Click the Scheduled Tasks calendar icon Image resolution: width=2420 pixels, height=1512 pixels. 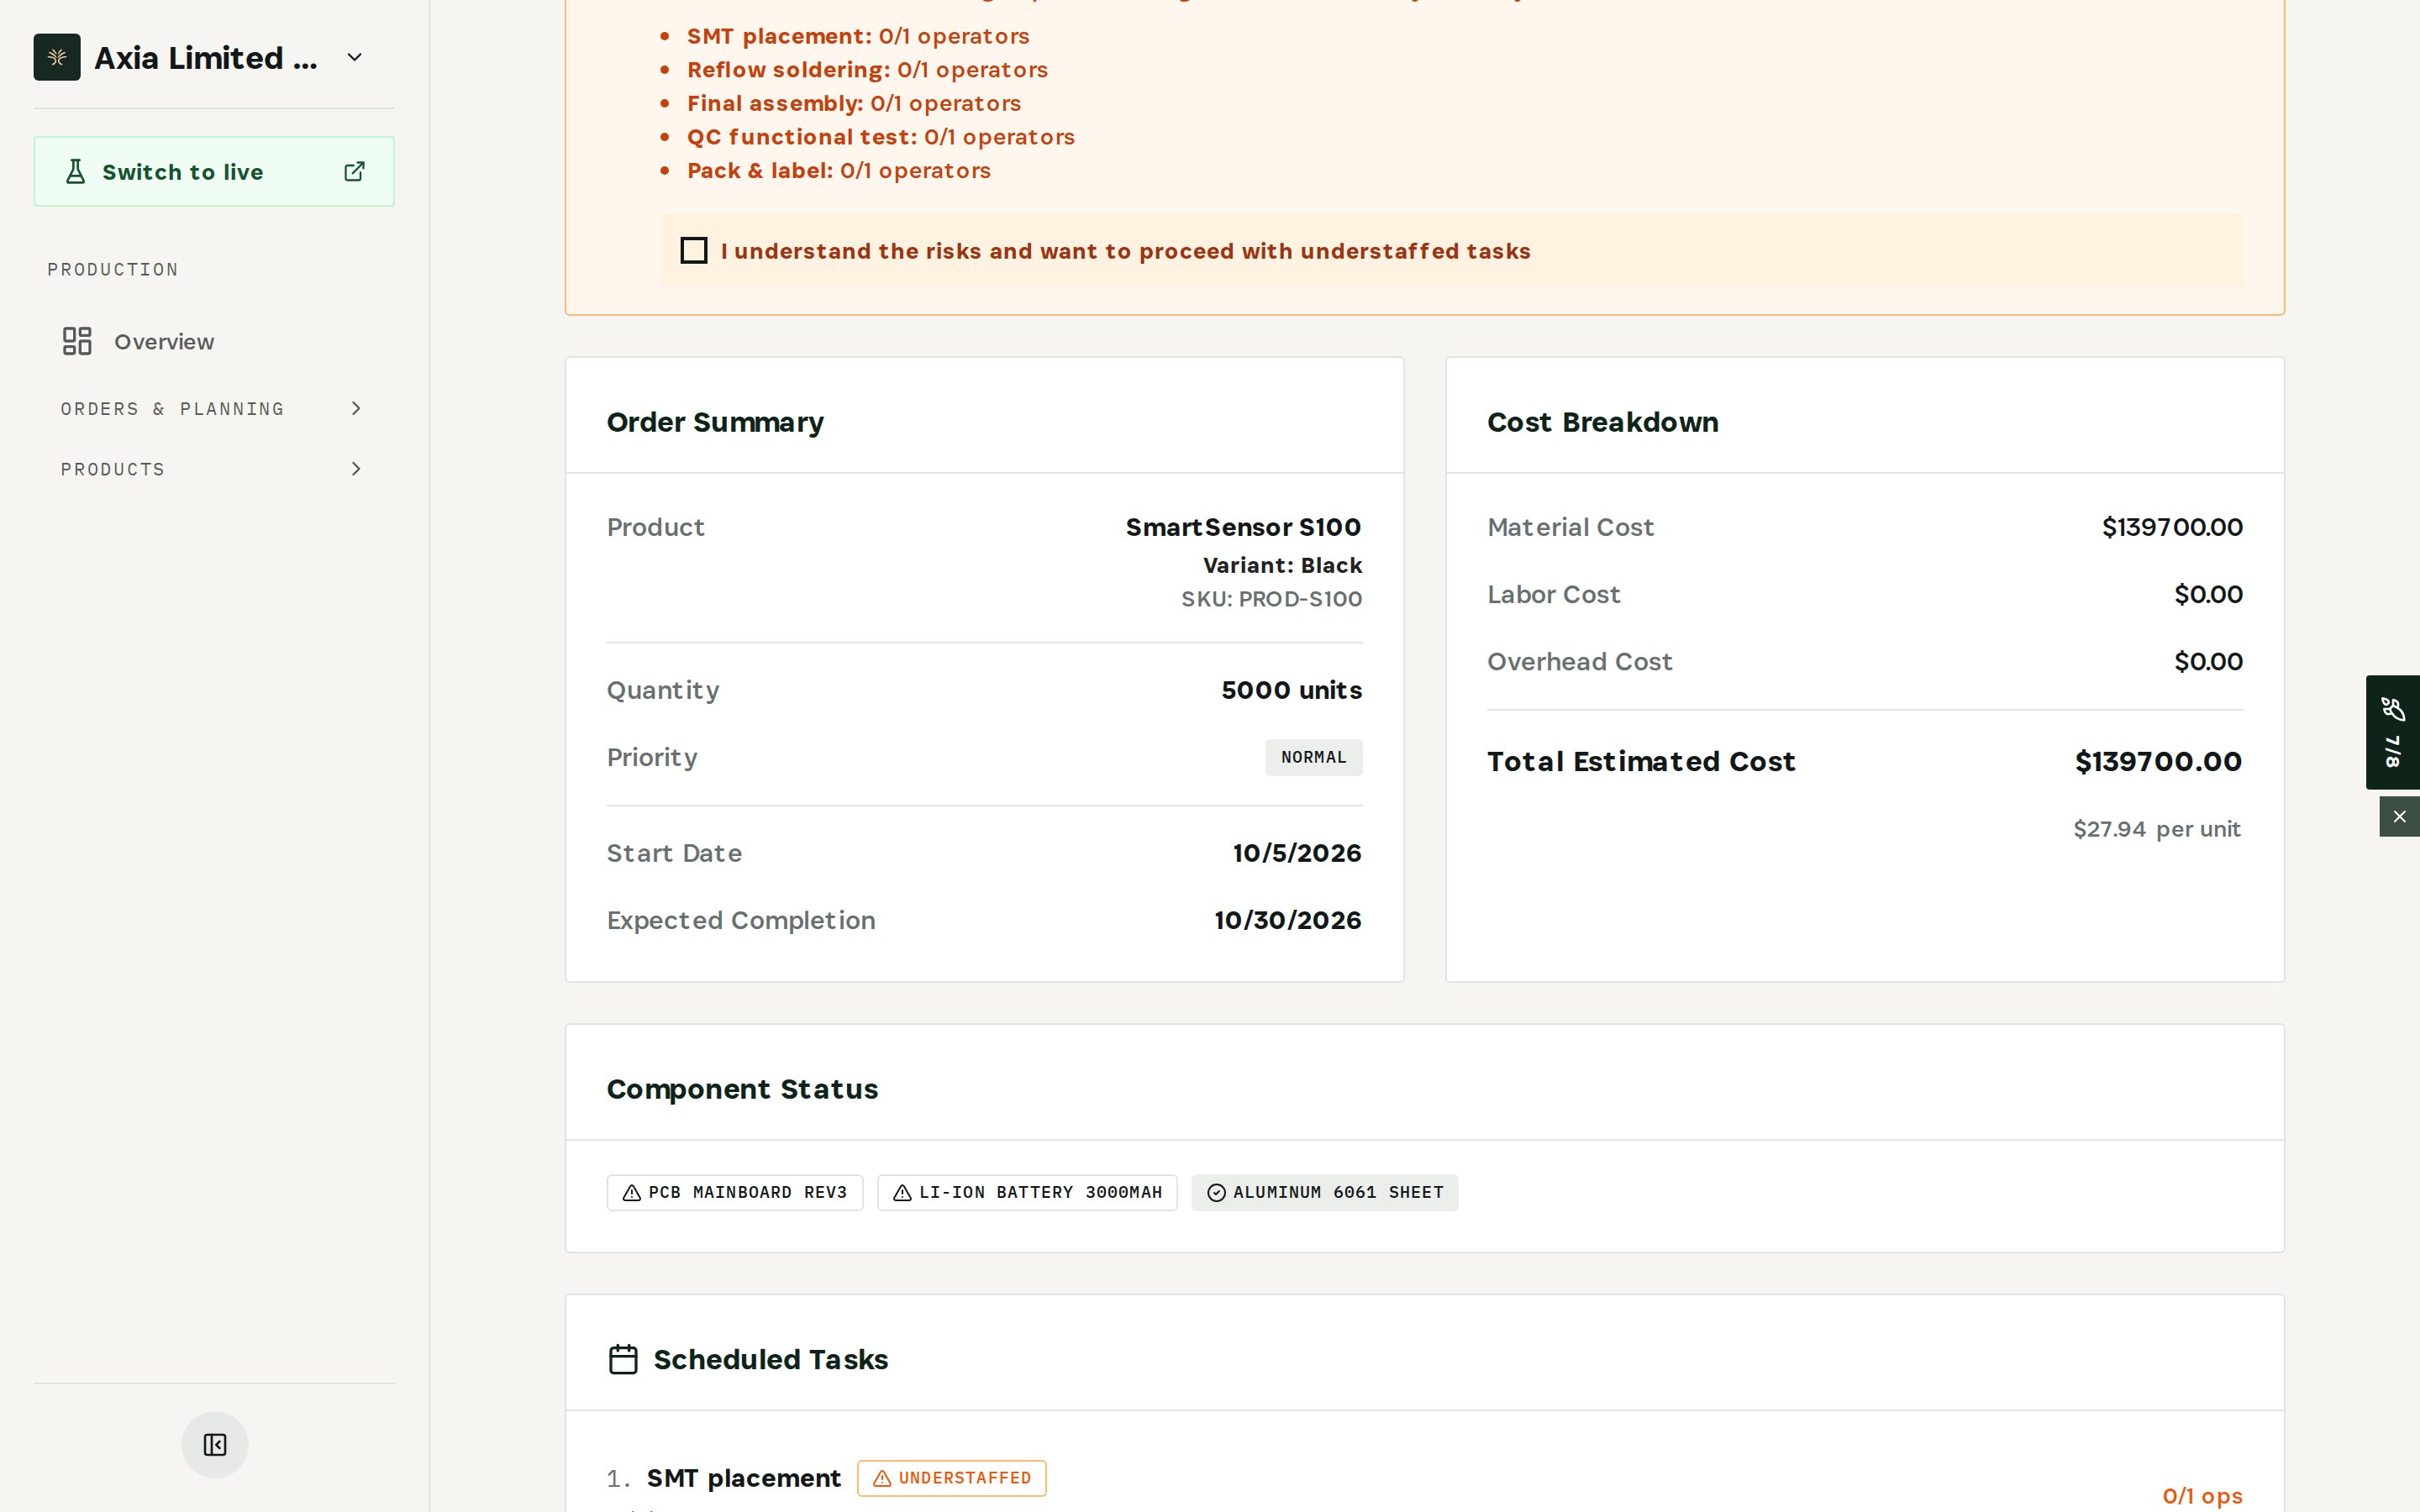point(623,1360)
